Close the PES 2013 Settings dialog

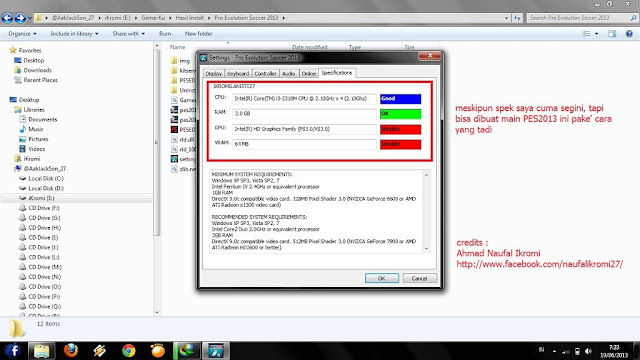pyautogui.click(x=430, y=56)
